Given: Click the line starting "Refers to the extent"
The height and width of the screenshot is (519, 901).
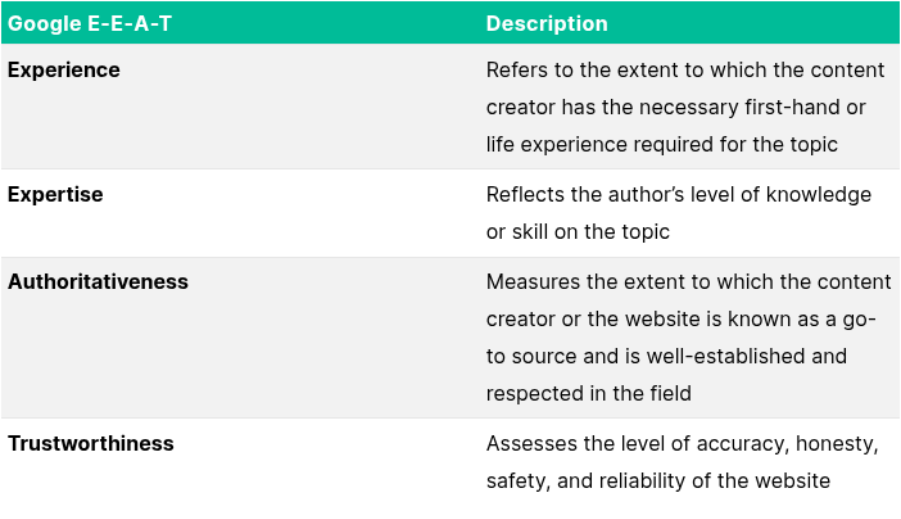Looking at the screenshot, I should [685, 70].
